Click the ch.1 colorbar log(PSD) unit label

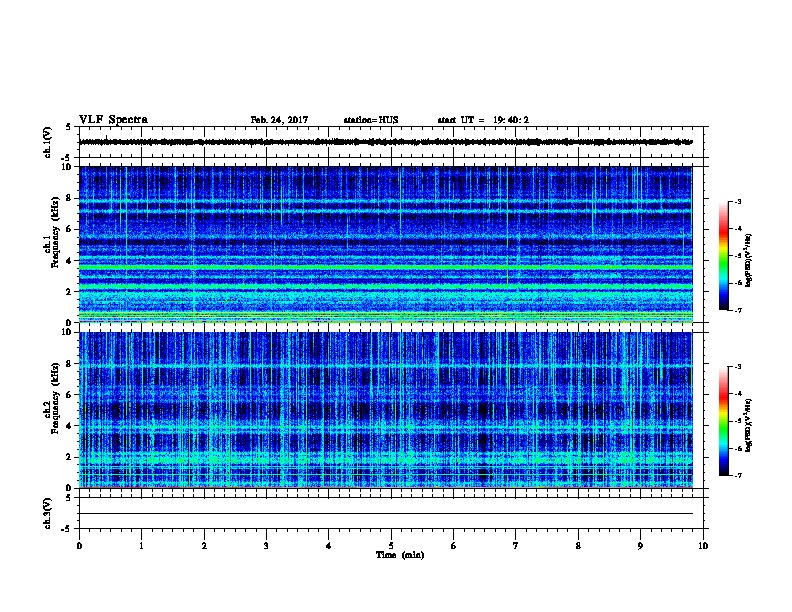tap(748, 260)
